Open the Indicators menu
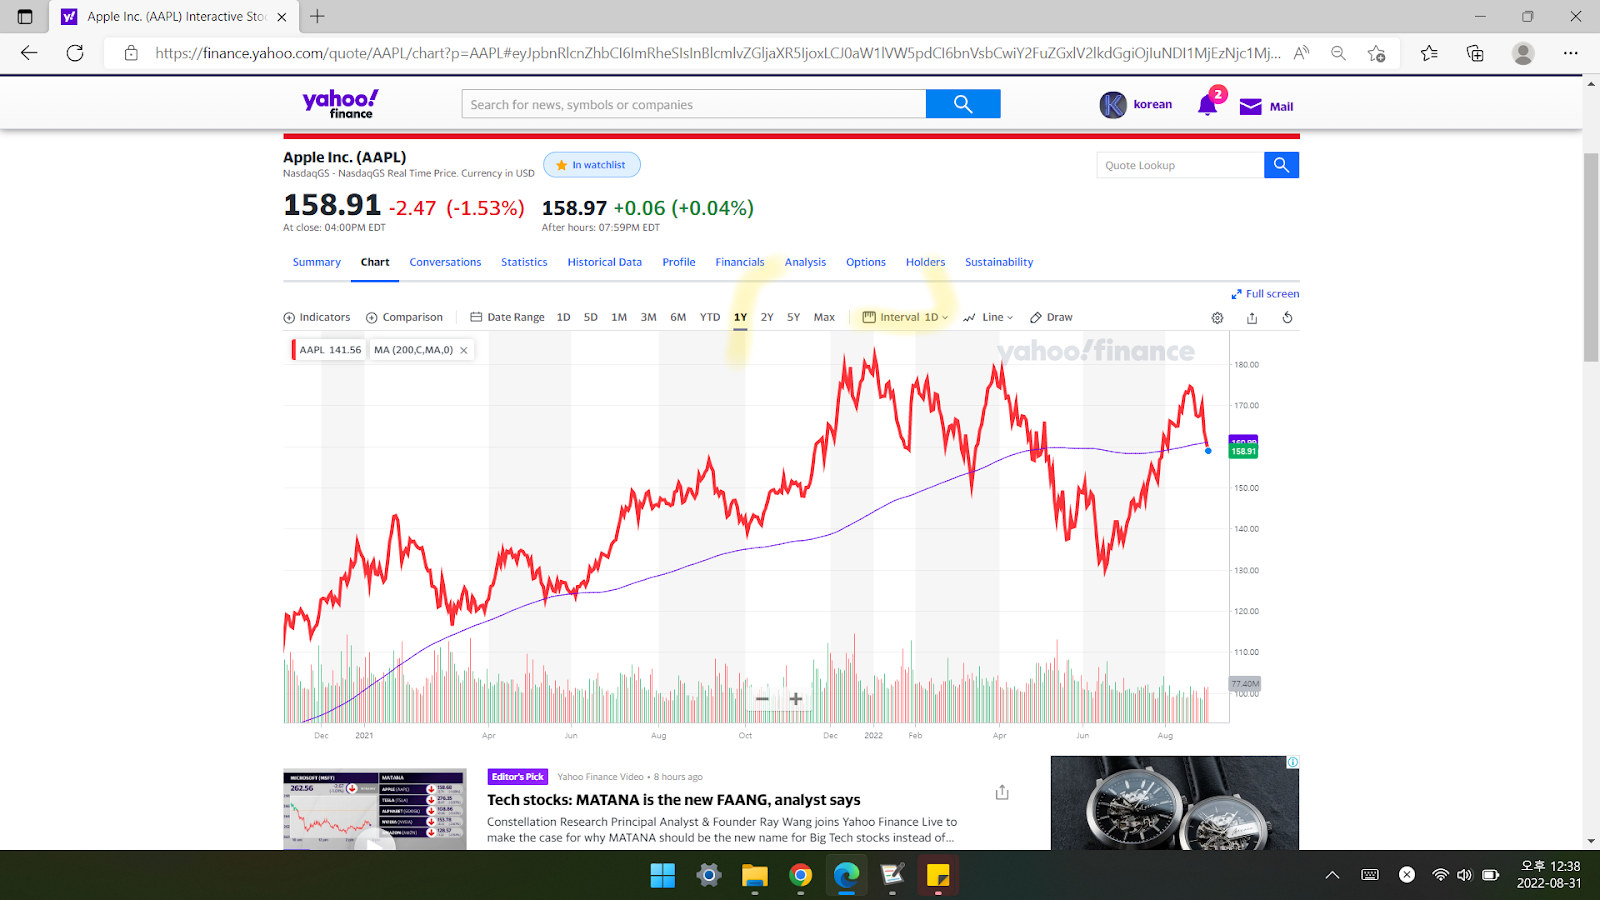 pyautogui.click(x=317, y=317)
